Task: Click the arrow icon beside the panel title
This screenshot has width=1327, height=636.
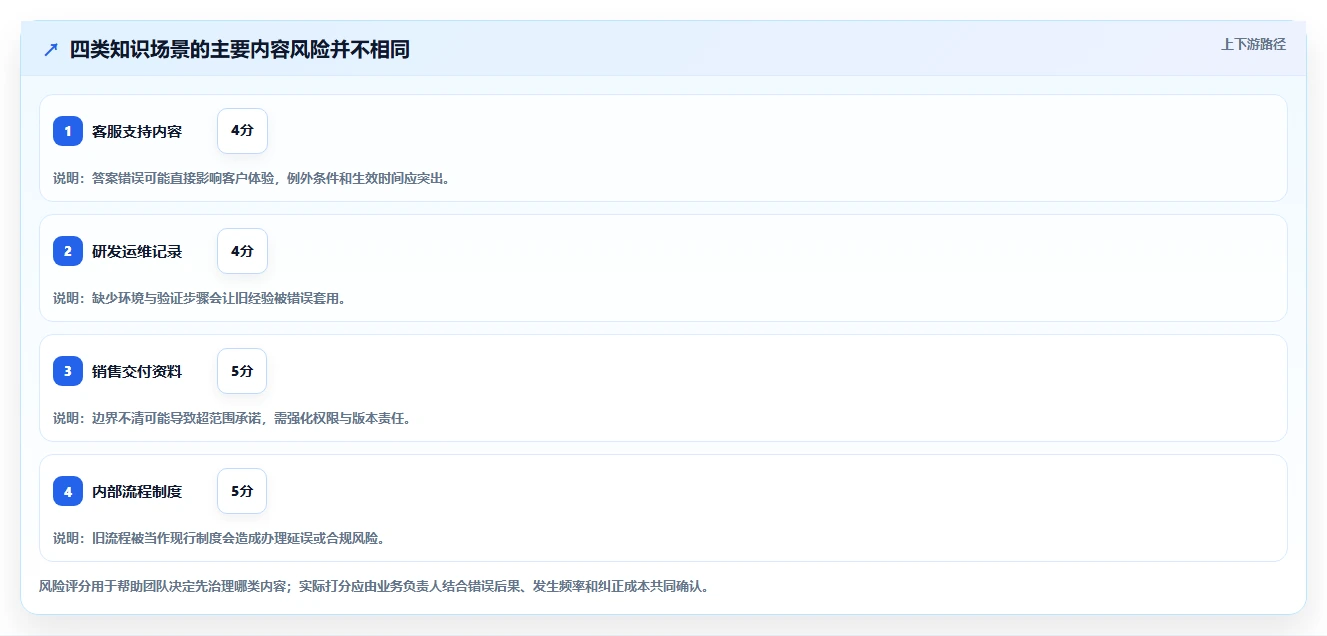Action: point(51,49)
